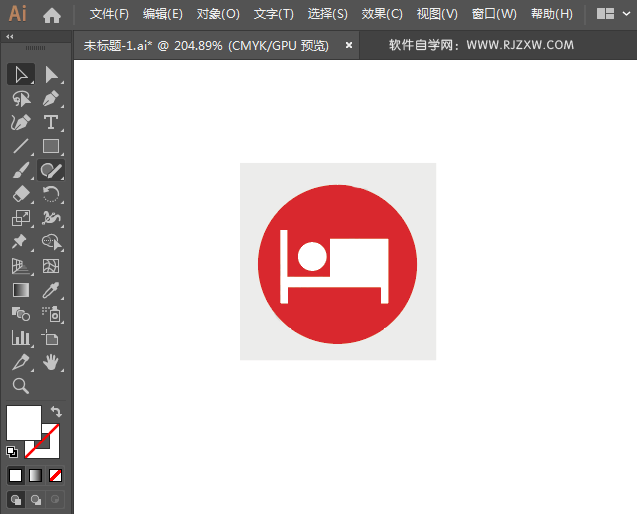637x514 pixels.
Task: Pick the Blend tool
Action: (21, 314)
